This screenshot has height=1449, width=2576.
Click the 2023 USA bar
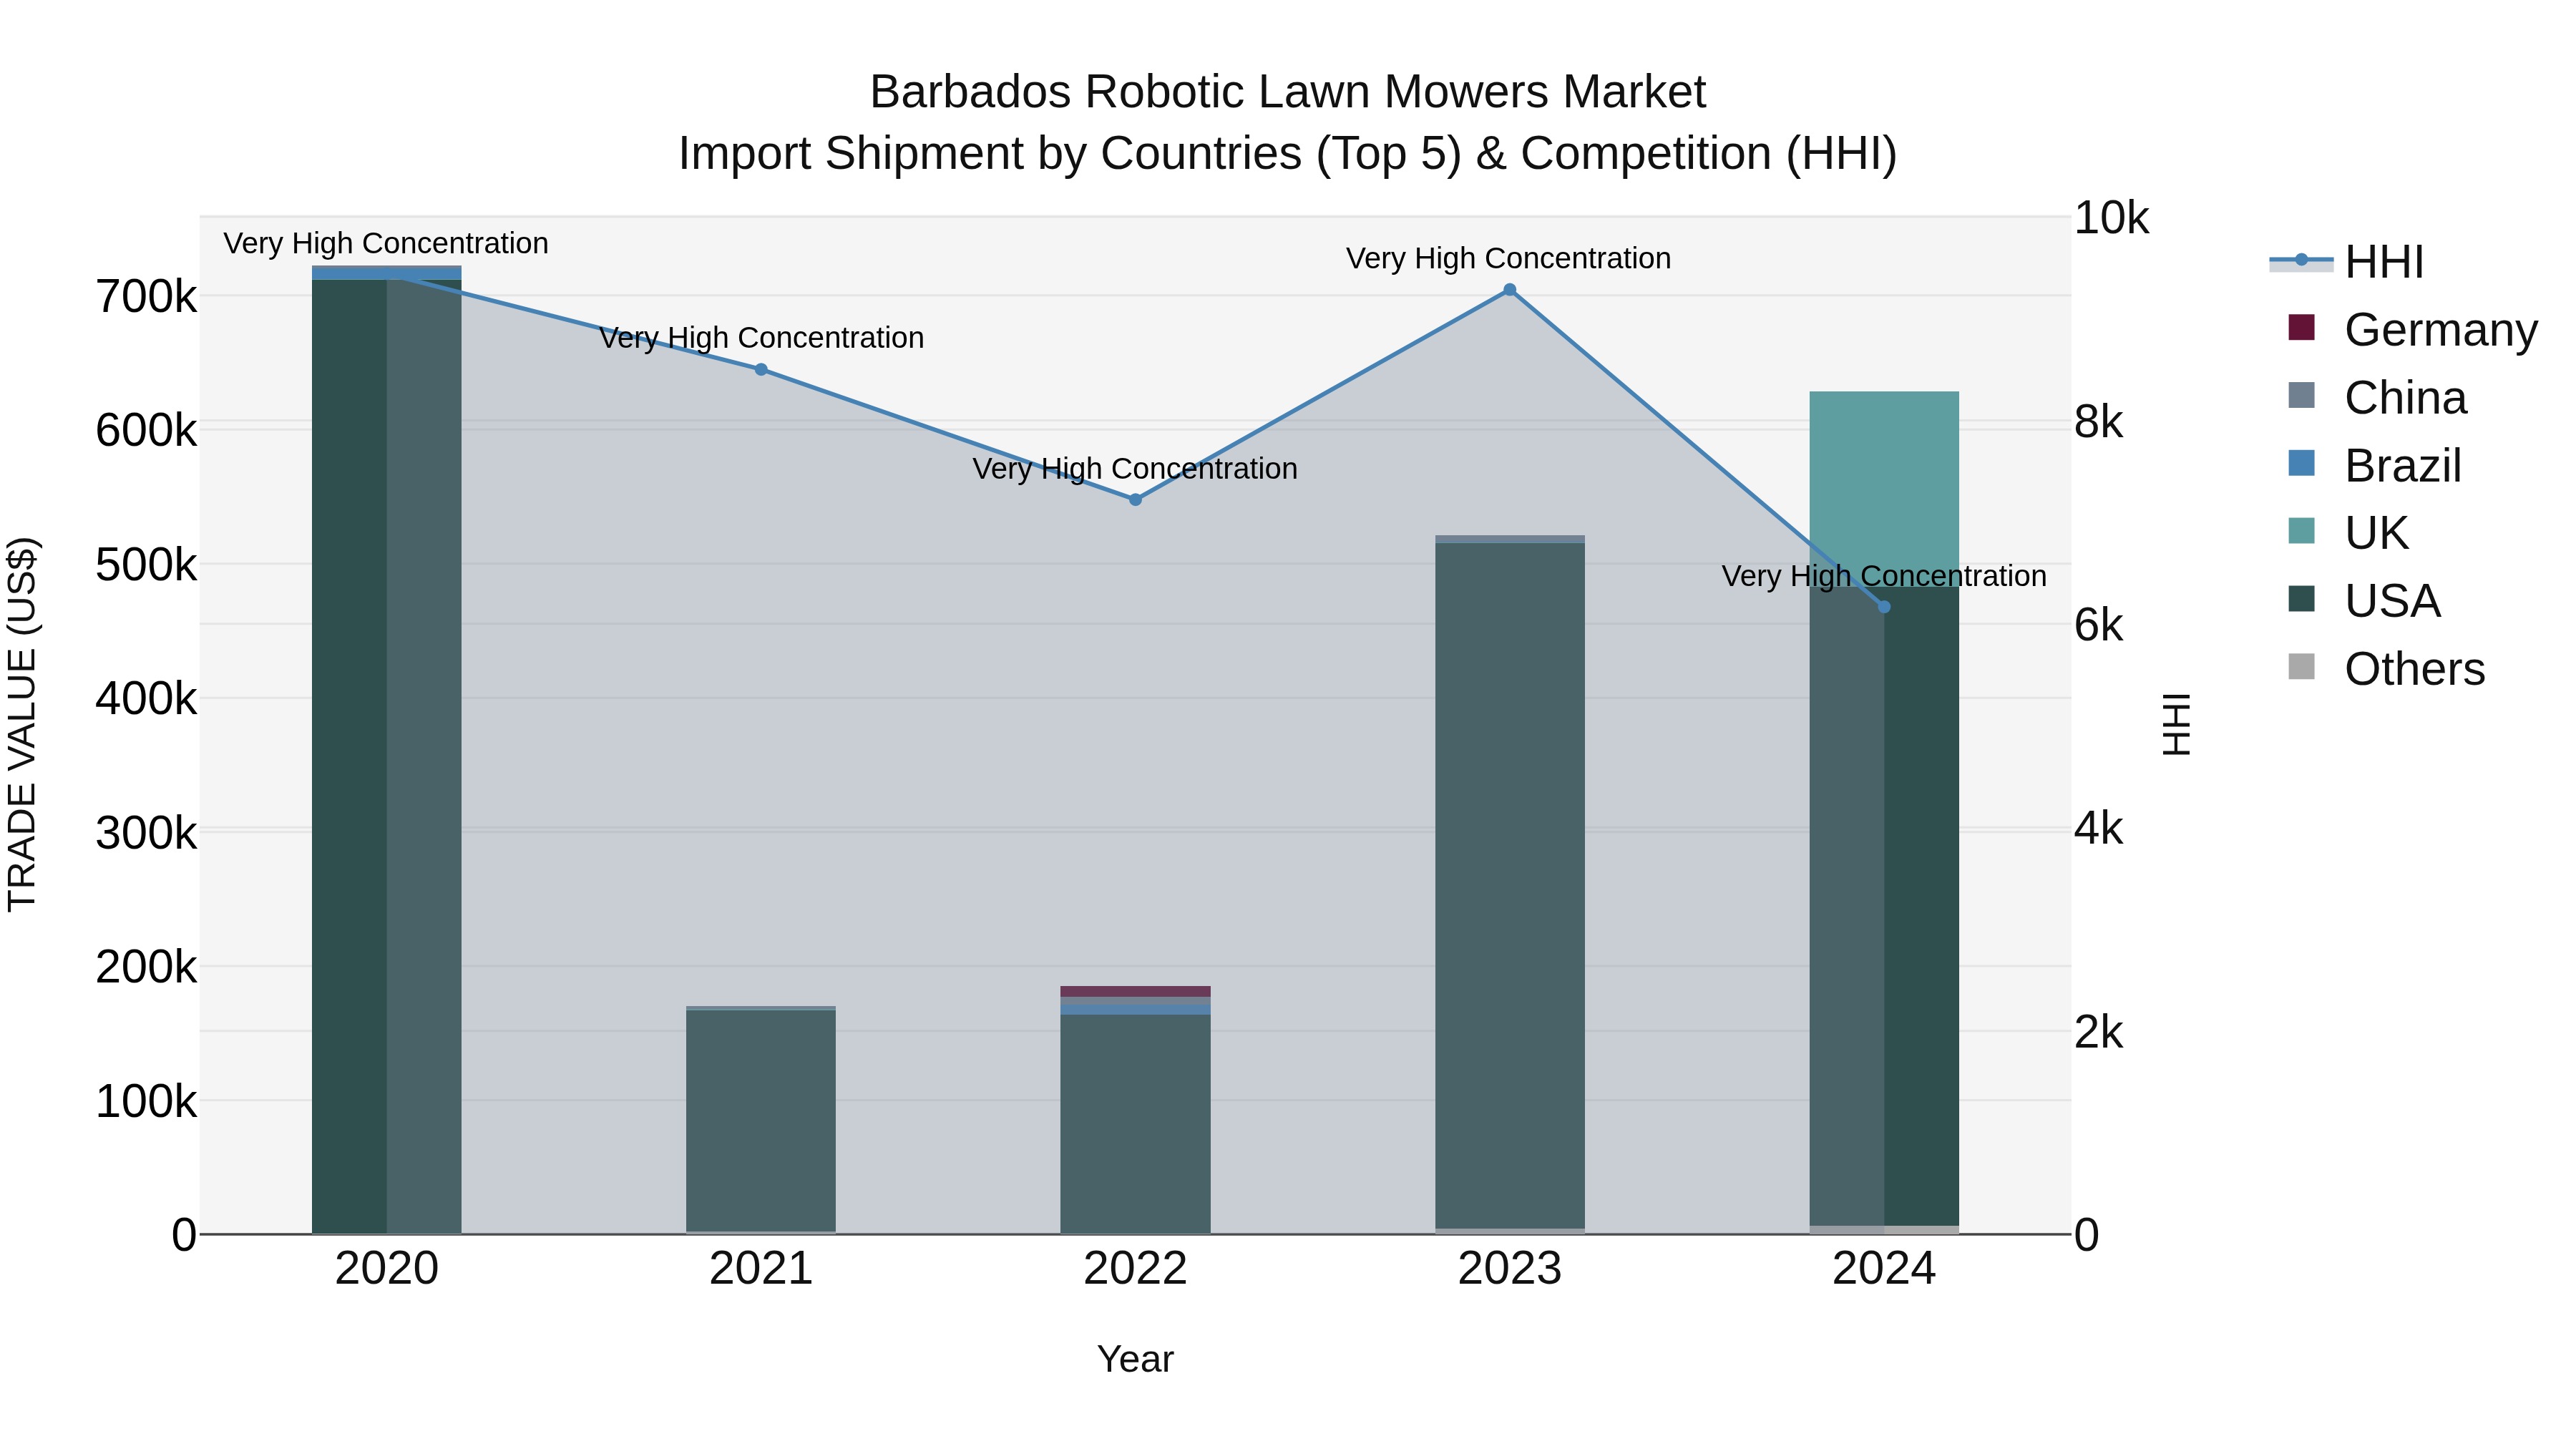click(x=1510, y=886)
